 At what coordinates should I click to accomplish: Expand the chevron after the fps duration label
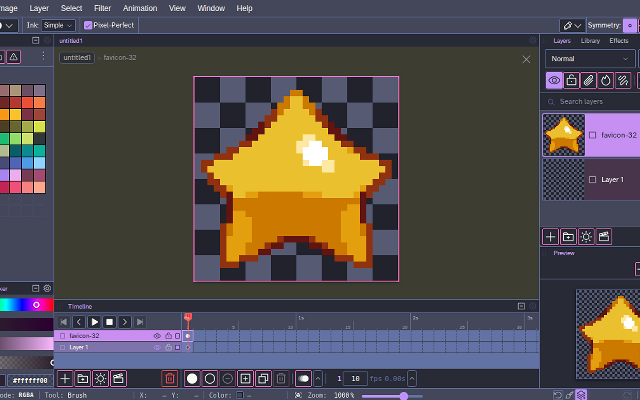[x=412, y=379]
